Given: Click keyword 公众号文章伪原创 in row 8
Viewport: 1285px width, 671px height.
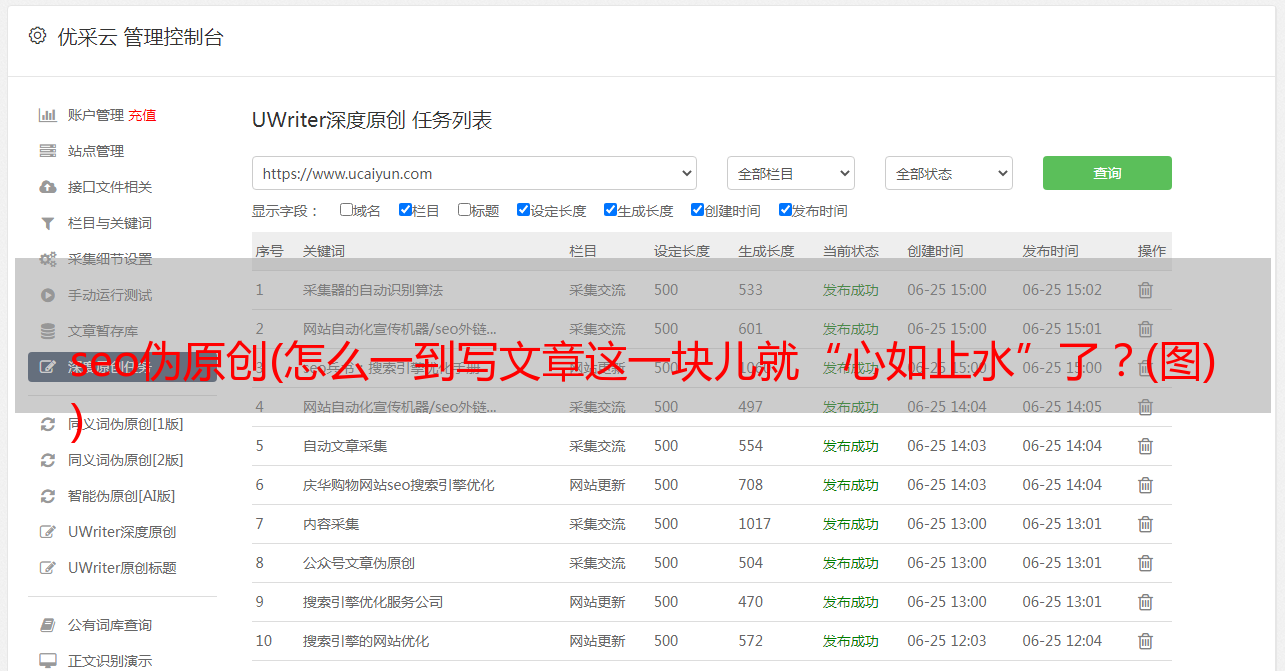Looking at the screenshot, I should (359, 563).
